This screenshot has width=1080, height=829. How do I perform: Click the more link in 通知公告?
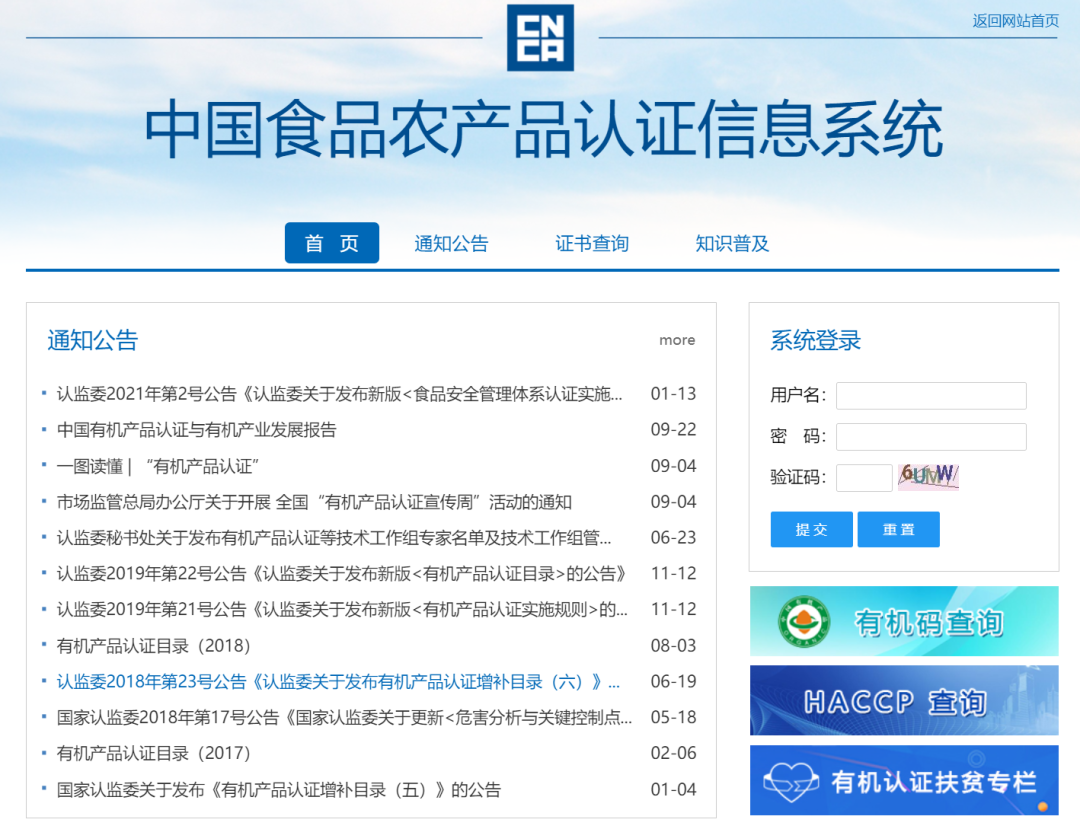click(676, 340)
